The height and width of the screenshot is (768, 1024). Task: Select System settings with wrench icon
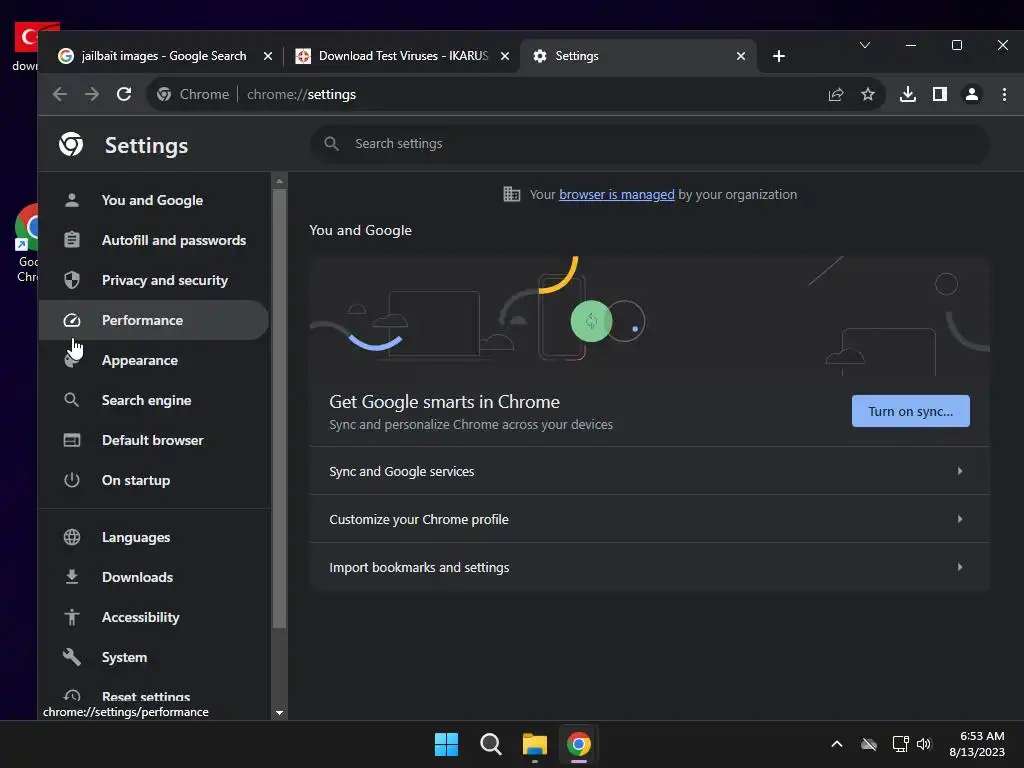point(153,658)
